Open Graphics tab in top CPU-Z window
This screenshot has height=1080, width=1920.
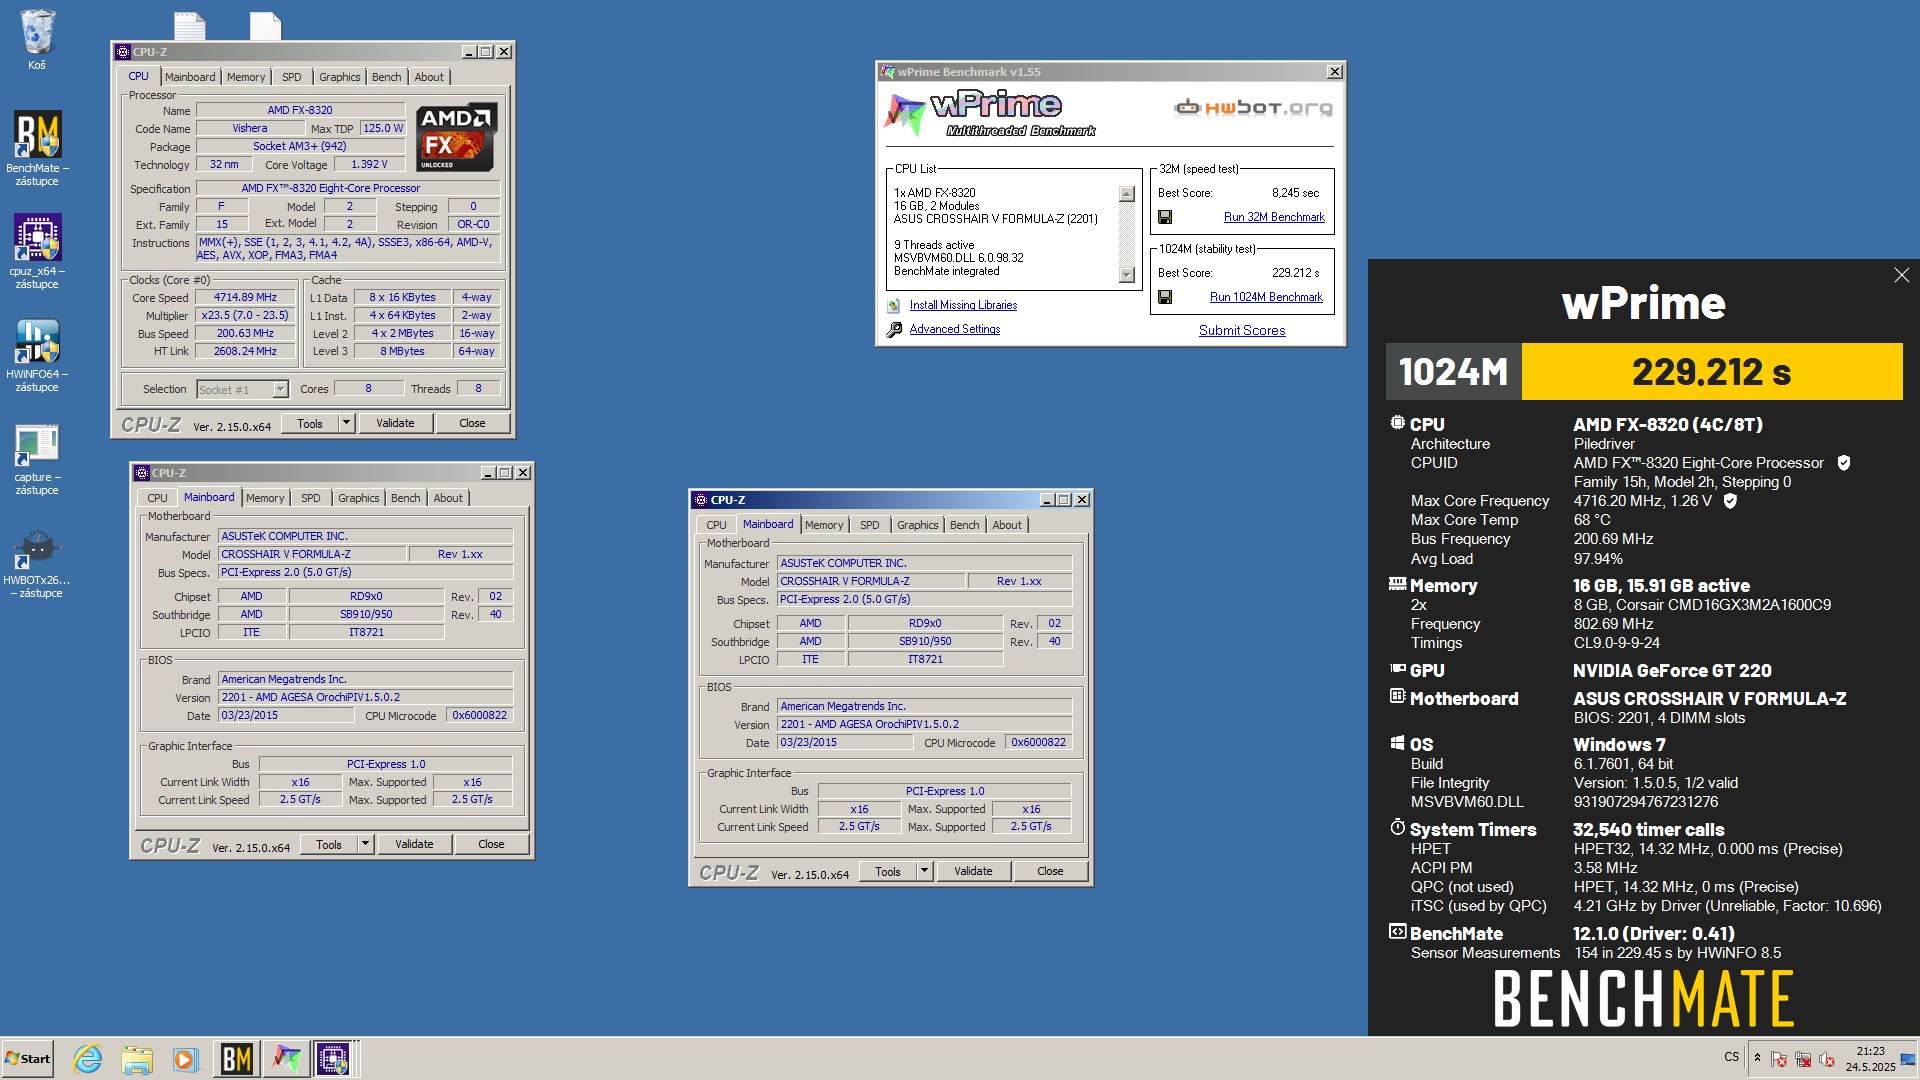[x=339, y=77]
